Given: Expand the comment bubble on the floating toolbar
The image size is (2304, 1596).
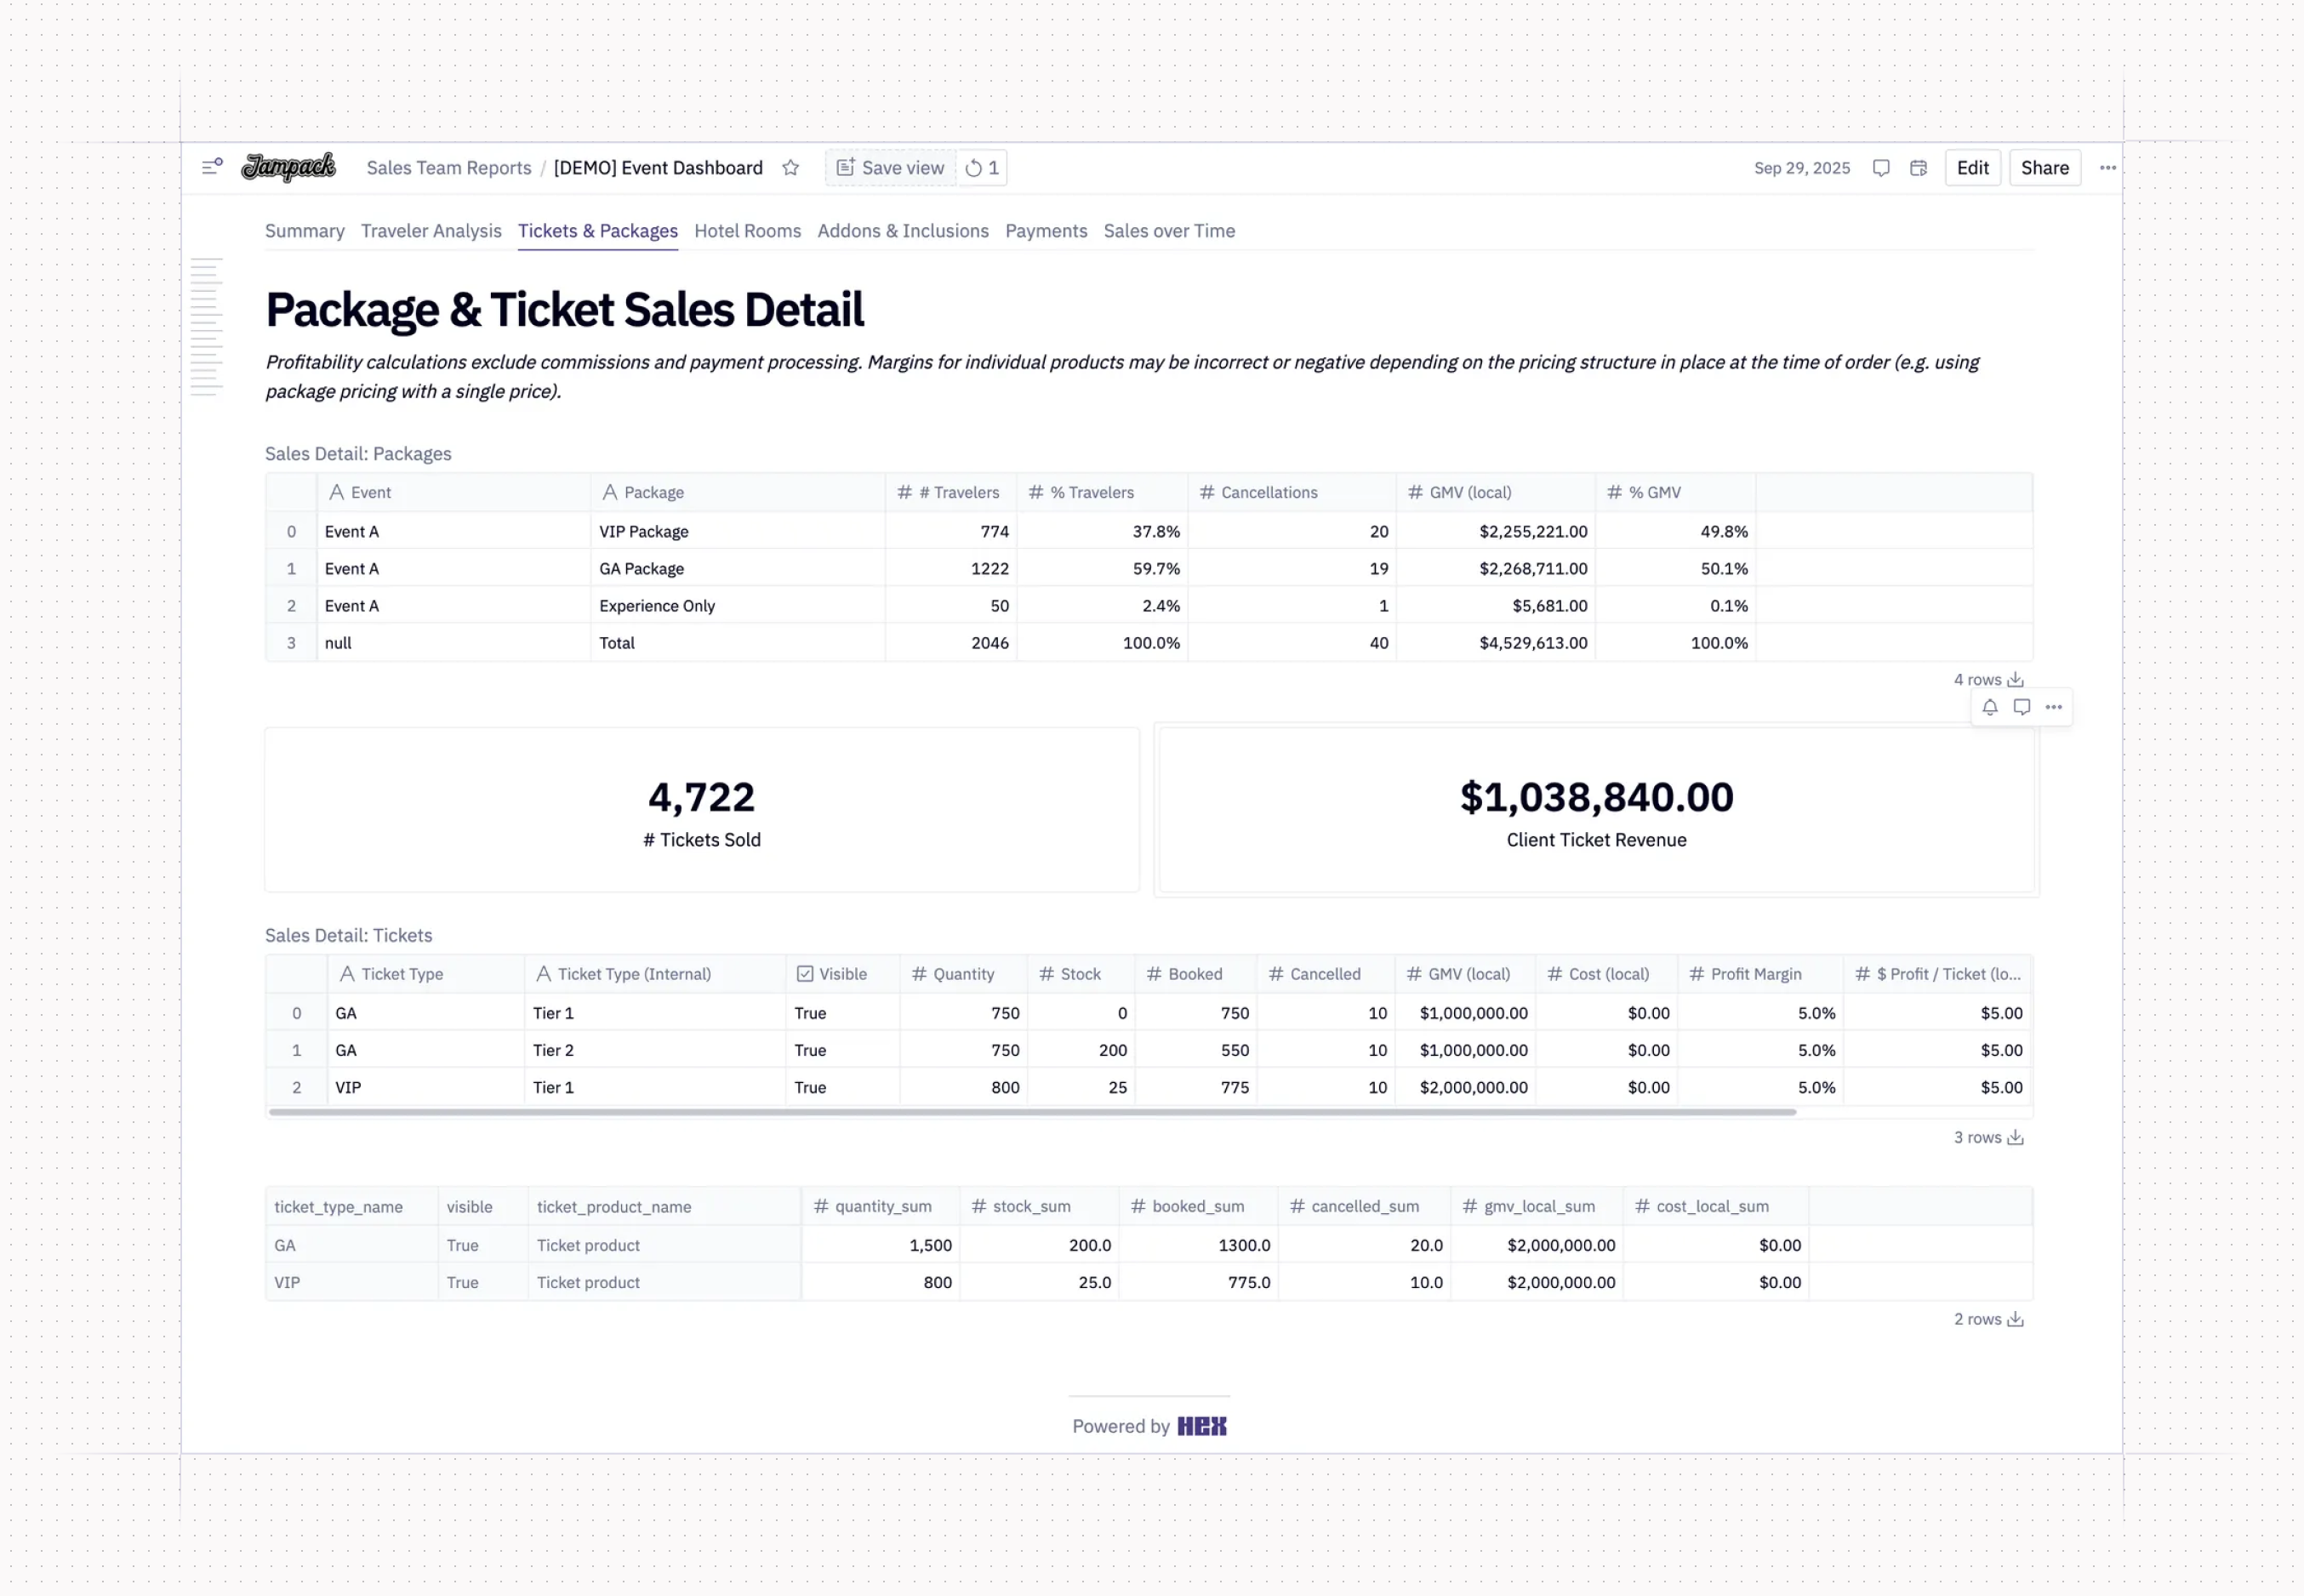Looking at the screenshot, I should (2021, 707).
